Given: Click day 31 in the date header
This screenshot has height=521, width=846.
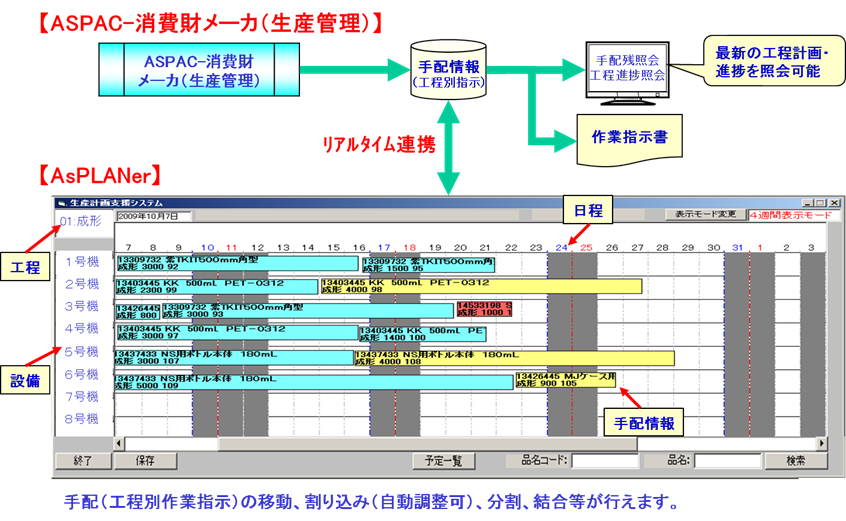Looking at the screenshot, I should point(738,248).
